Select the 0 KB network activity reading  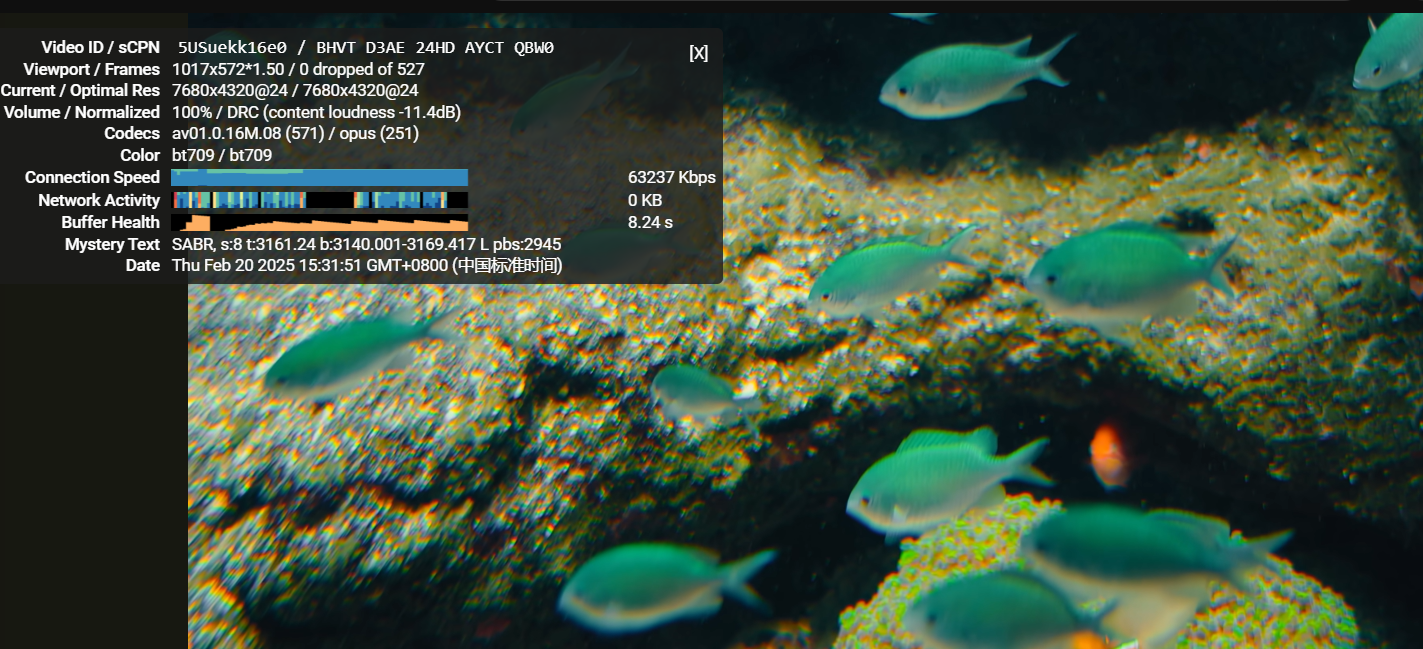[645, 200]
